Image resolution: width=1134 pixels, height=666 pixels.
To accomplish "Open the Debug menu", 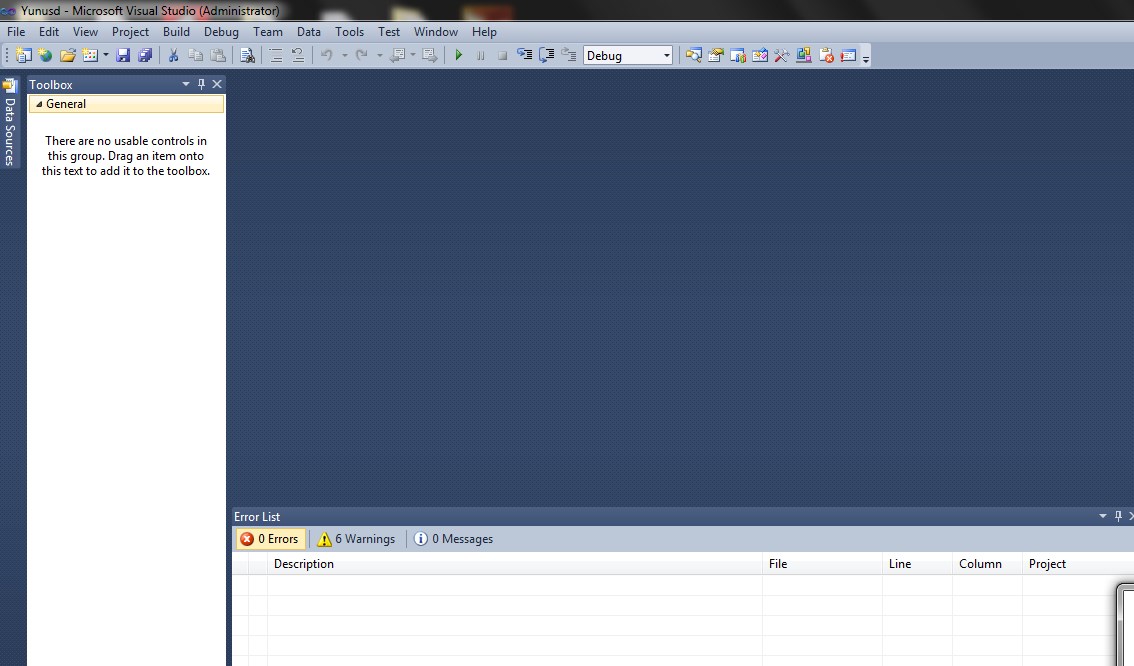I will (x=221, y=32).
